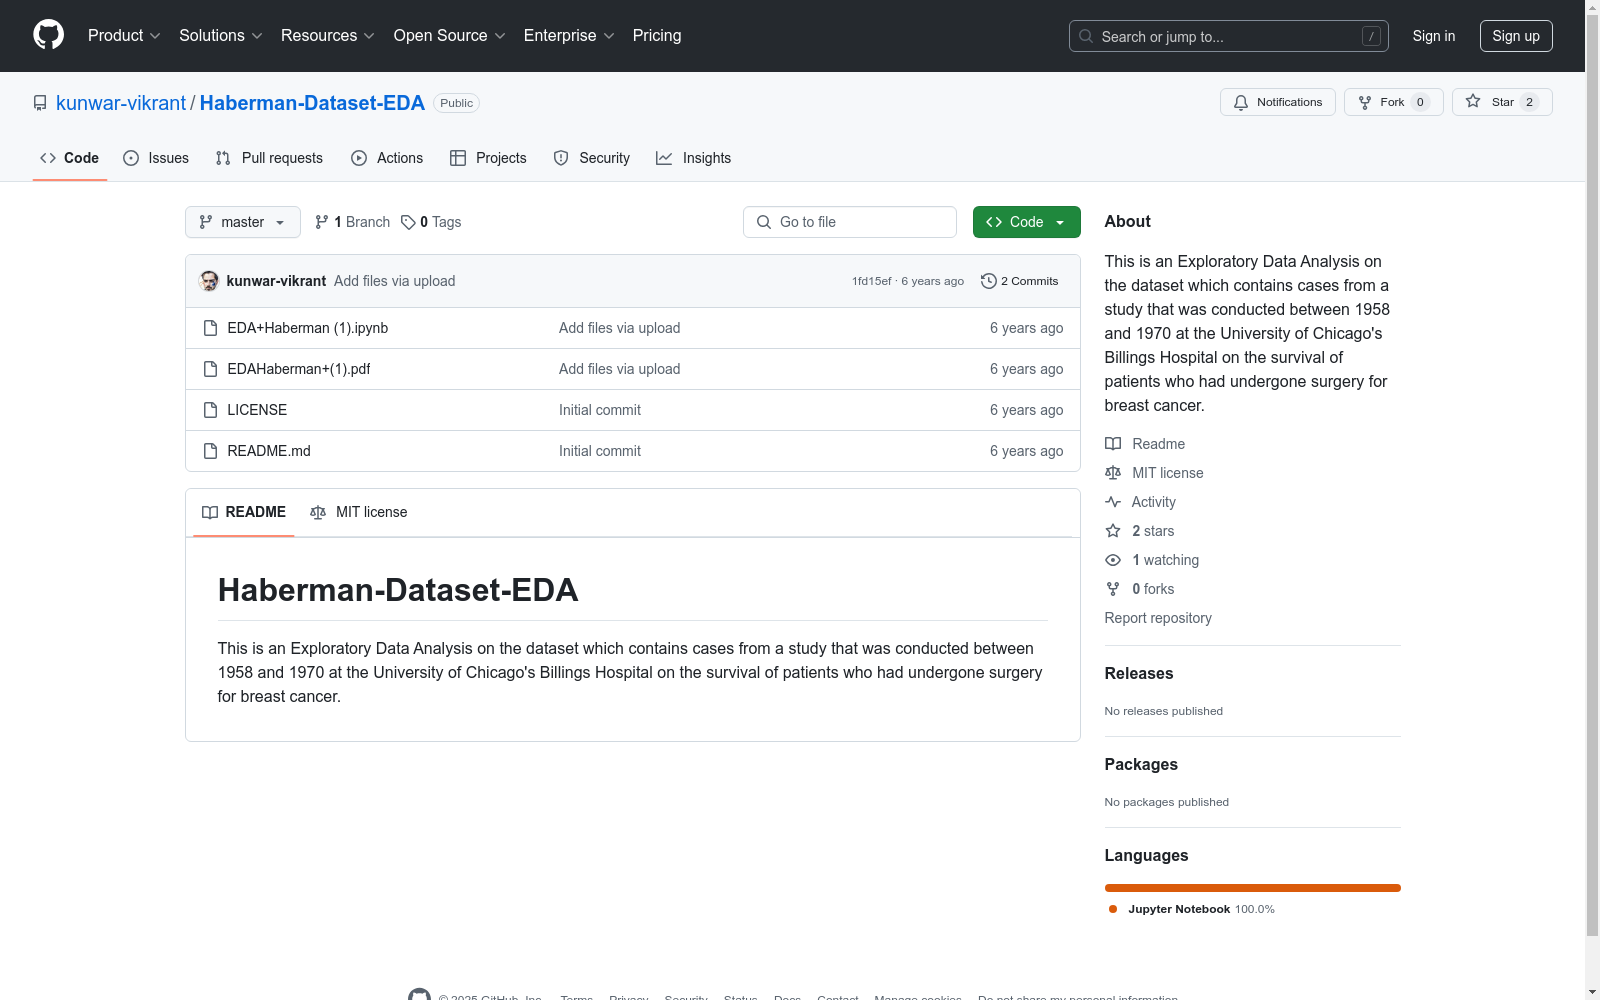Click the Notifications bell icon
Image resolution: width=1600 pixels, height=1000 pixels.
tap(1241, 102)
